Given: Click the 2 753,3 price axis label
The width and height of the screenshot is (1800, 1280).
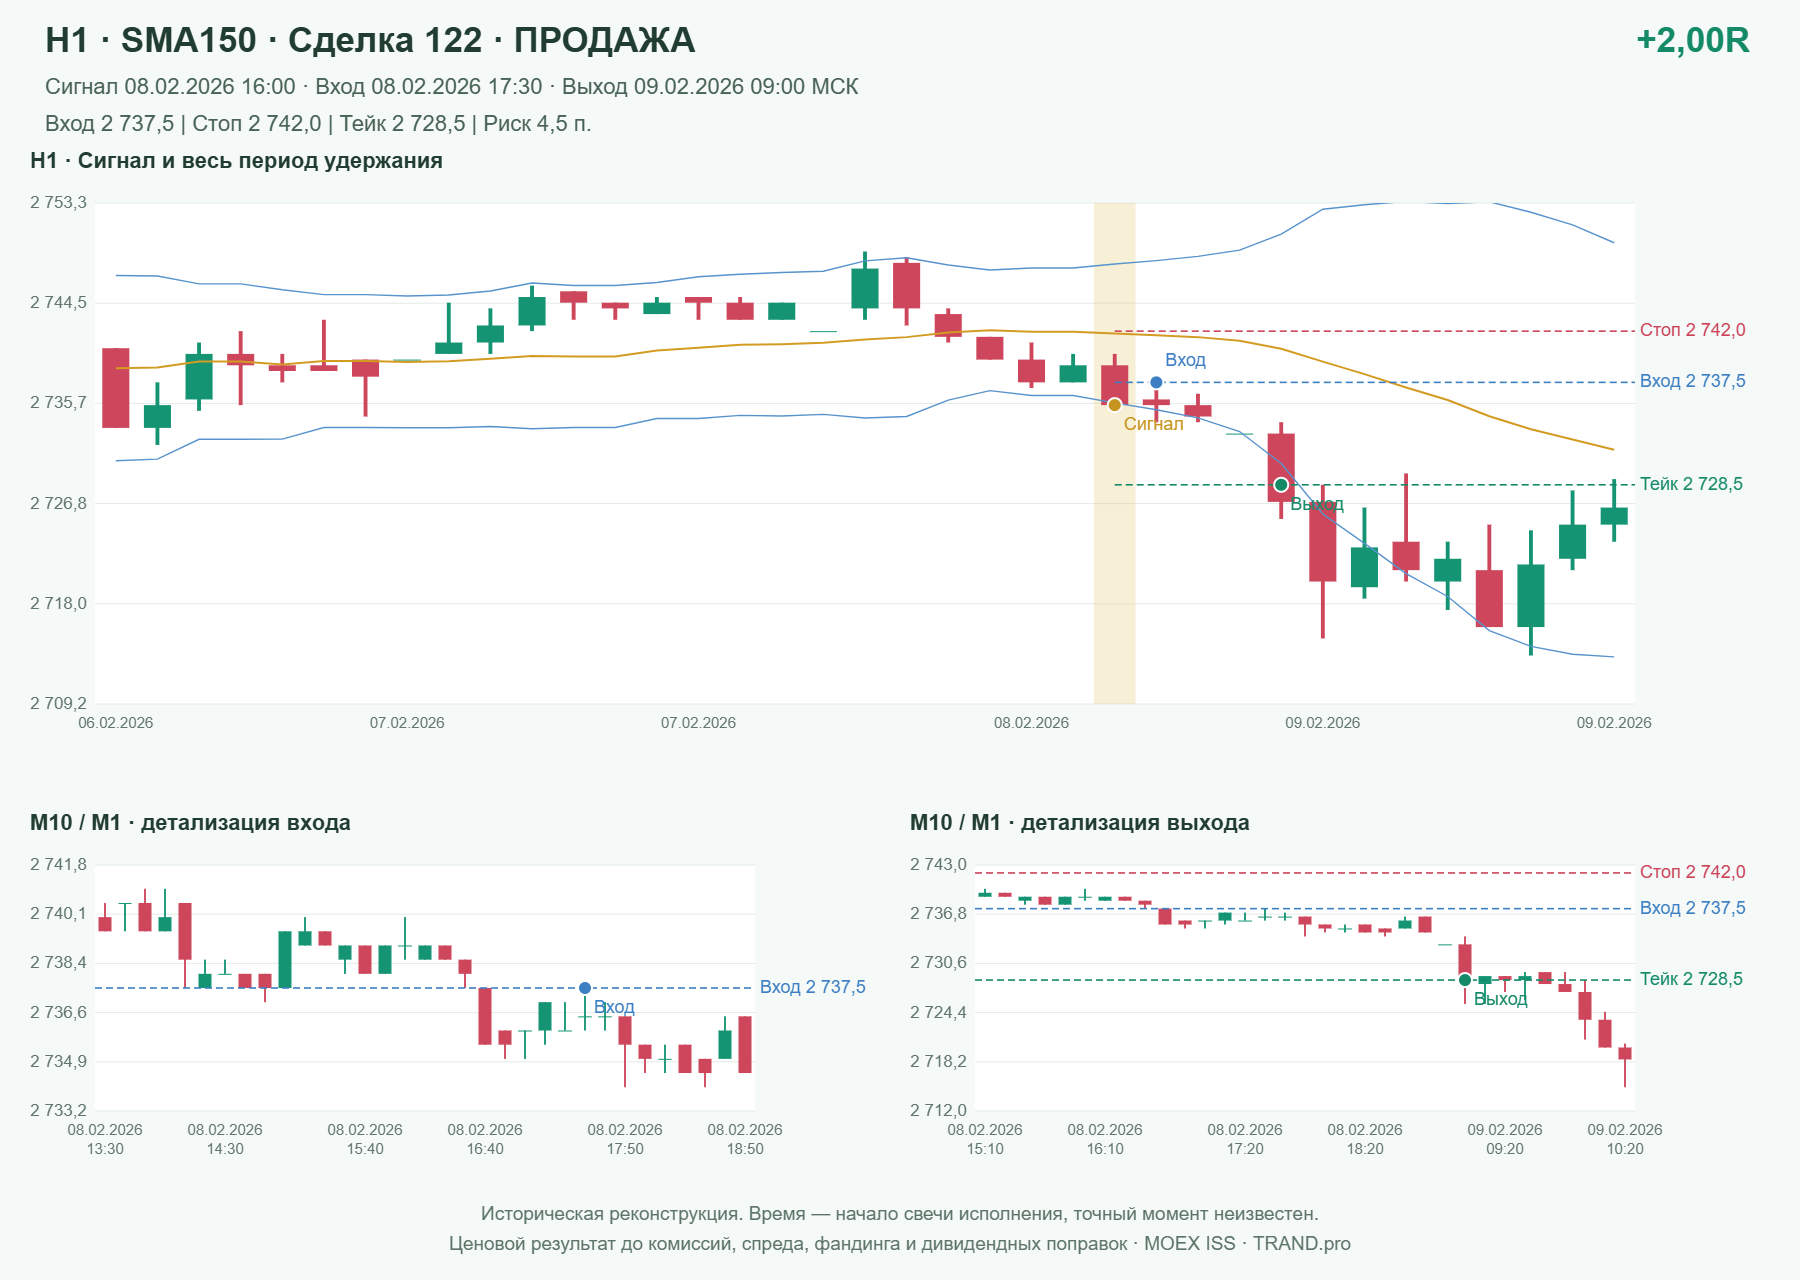Looking at the screenshot, I should point(58,203).
